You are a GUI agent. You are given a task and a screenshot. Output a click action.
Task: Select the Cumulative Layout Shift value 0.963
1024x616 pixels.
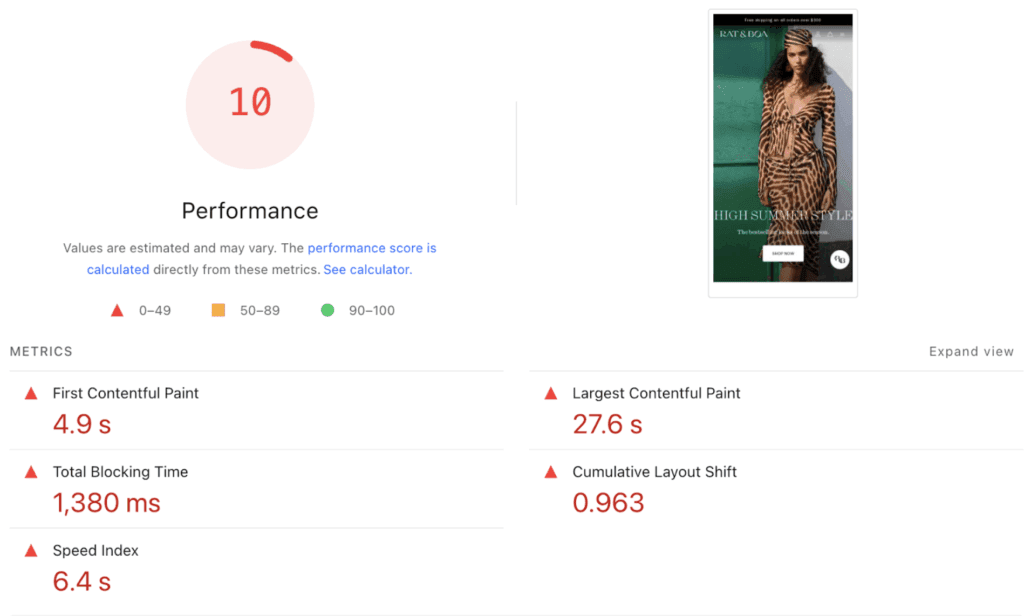pyautogui.click(x=608, y=503)
